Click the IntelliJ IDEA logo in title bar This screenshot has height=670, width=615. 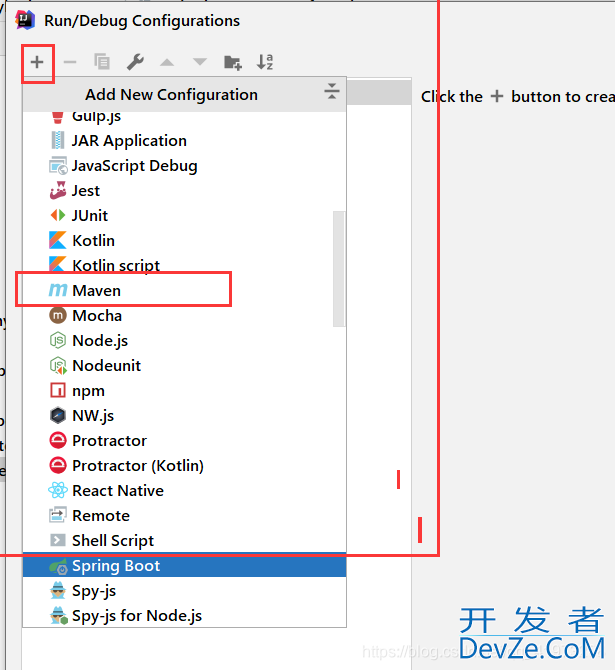(25, 20)
